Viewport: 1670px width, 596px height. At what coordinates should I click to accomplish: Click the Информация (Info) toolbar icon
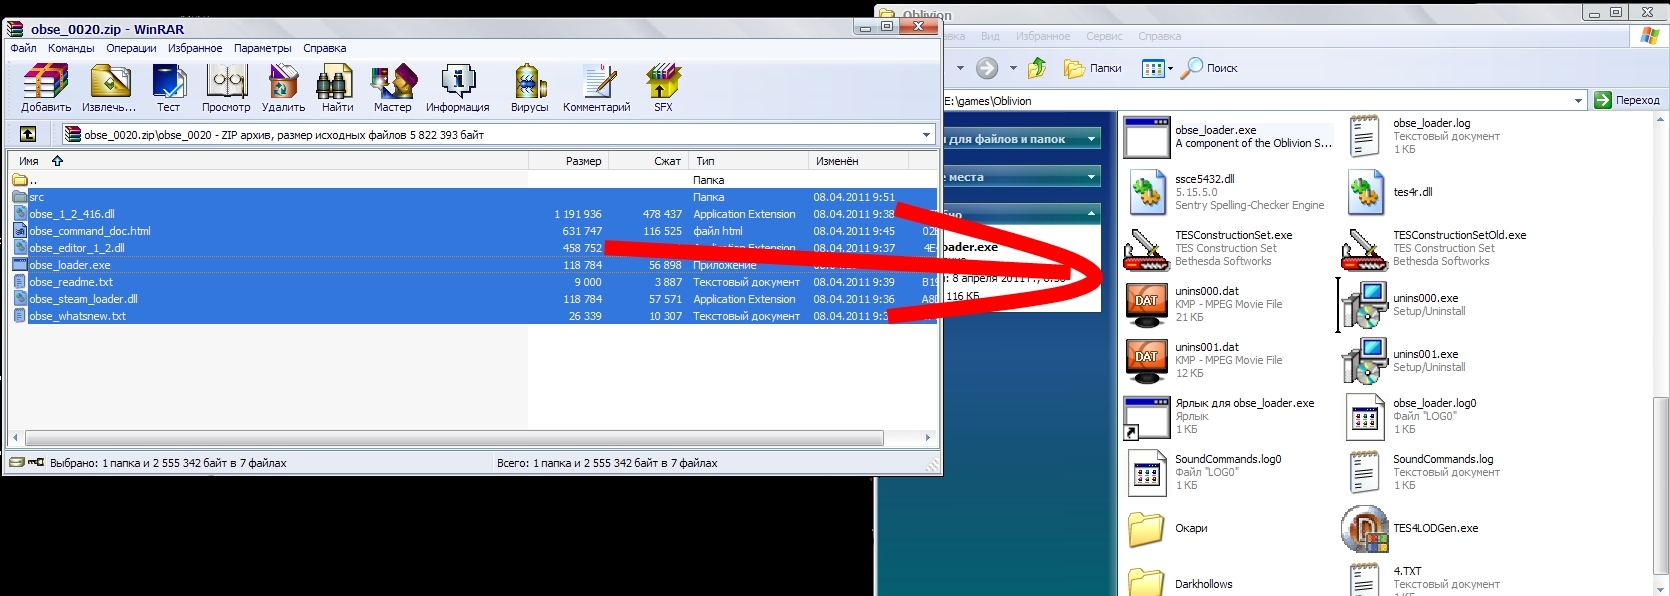457,87
